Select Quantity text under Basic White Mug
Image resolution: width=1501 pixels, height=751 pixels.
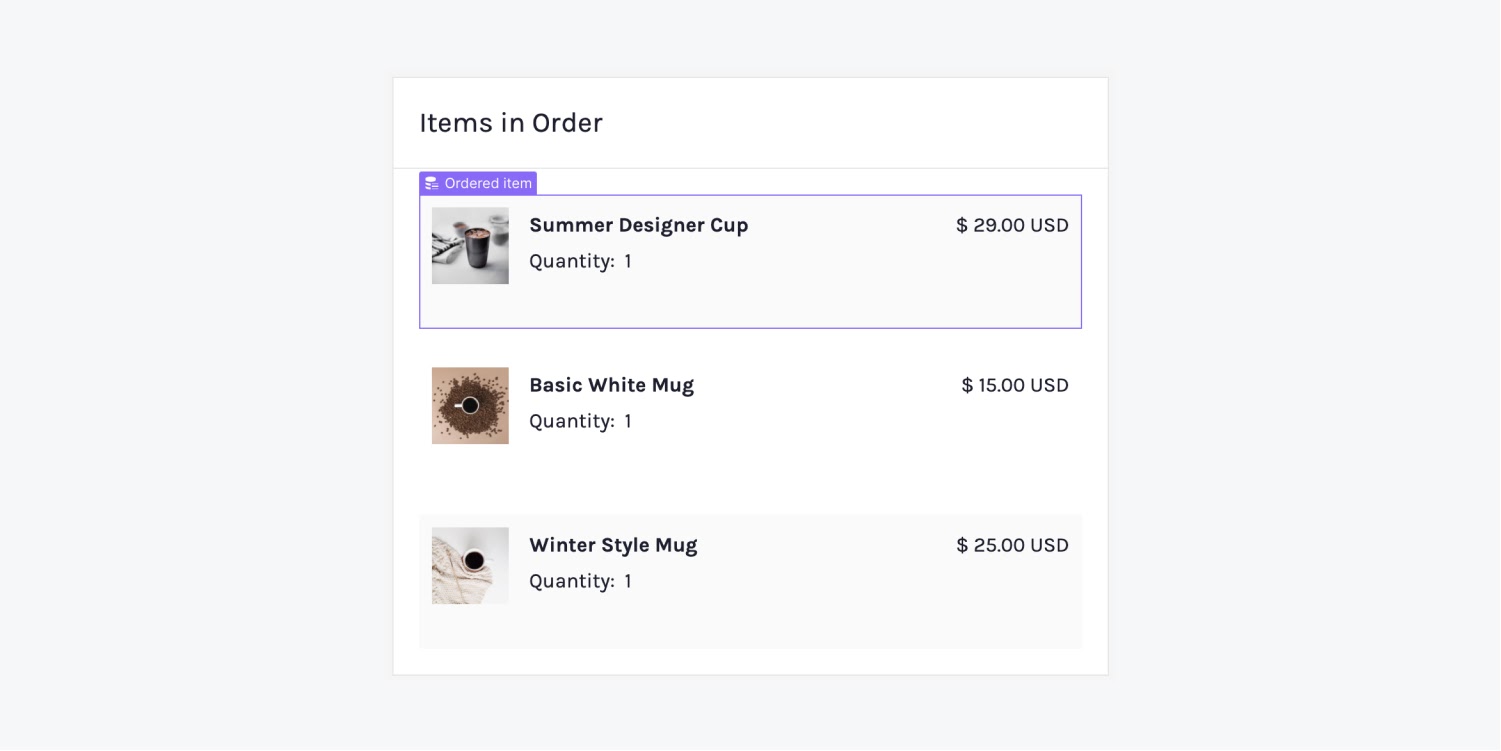coord(572,421)
